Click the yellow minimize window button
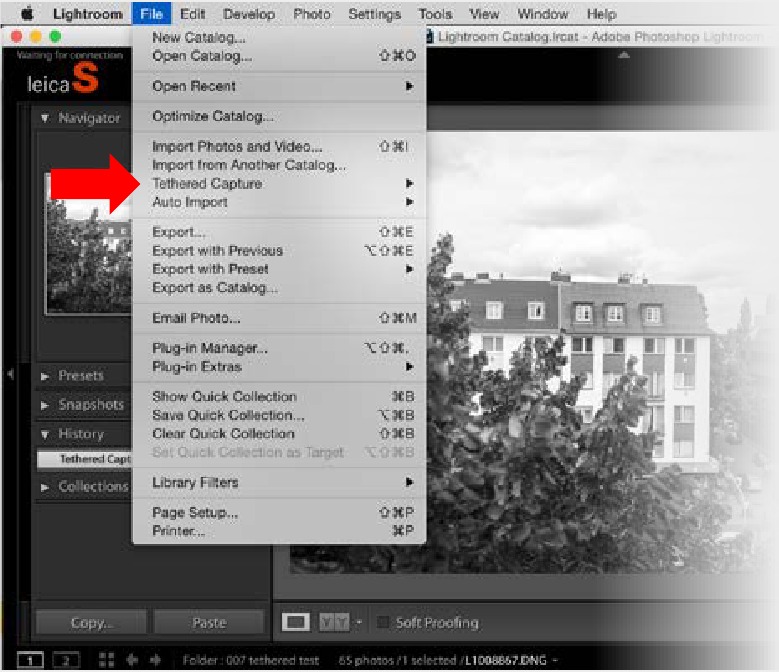 pyautogui.click(x=36, y=36)
